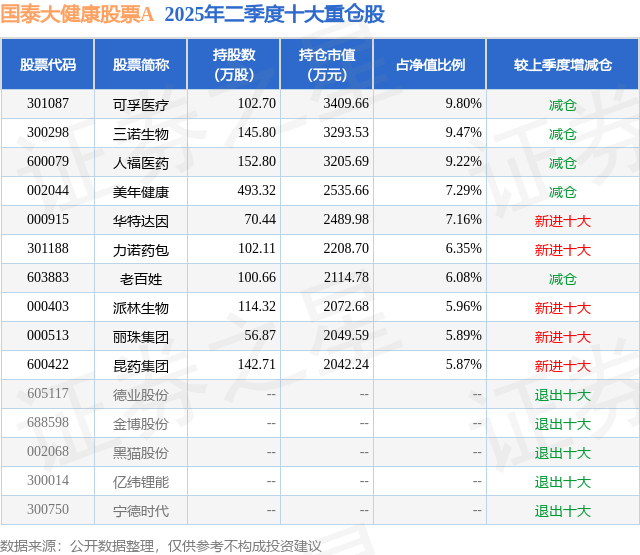The width and height of the screenshot is (640, 555).
Task: Click the 持仓市值(万元) column header
Action: pos(327,64)
